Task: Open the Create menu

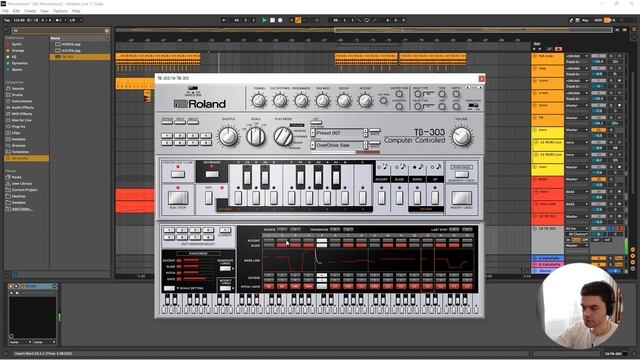Action: click(30, 11)
